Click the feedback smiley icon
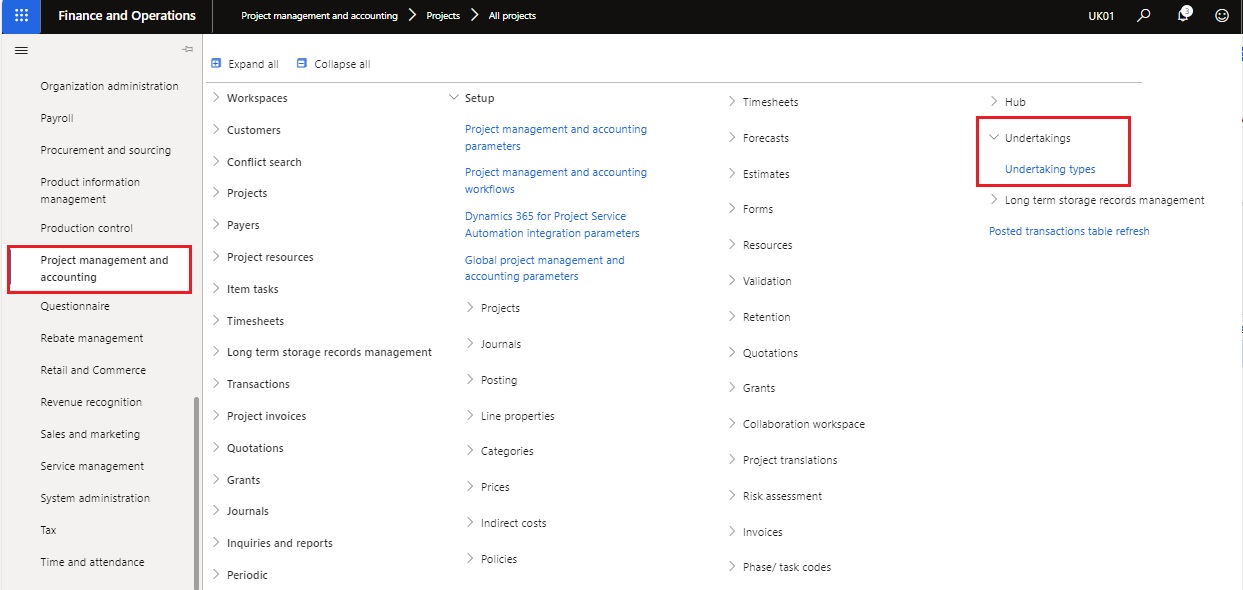Image resolution: width=1243 pixels, height=590 pixels. (1221, 16)
